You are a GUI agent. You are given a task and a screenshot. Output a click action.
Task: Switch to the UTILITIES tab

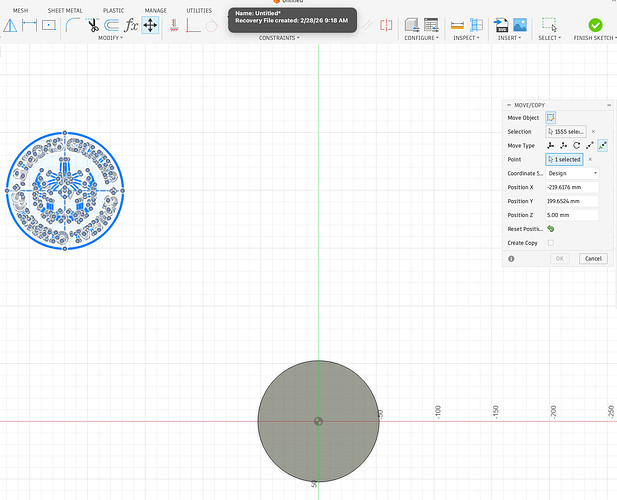click(199, 11)
